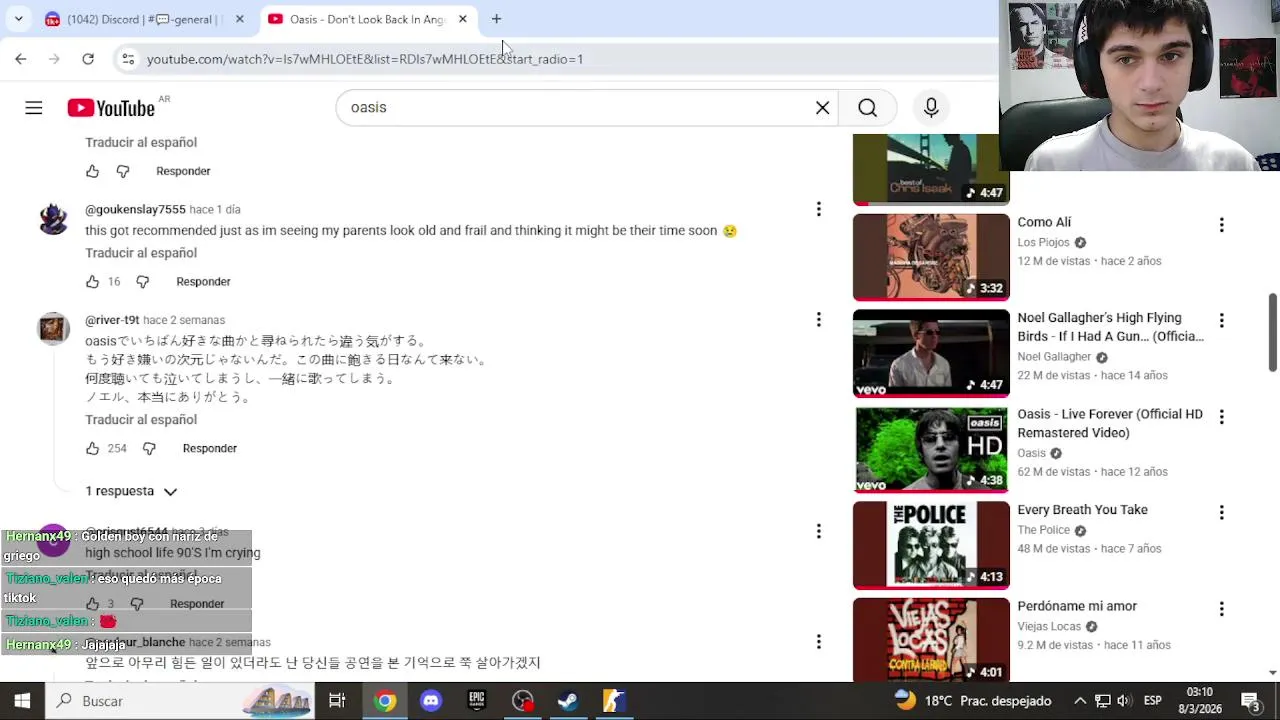
Task: Open Steam from the taskbar
Action: tap(567, 701)
